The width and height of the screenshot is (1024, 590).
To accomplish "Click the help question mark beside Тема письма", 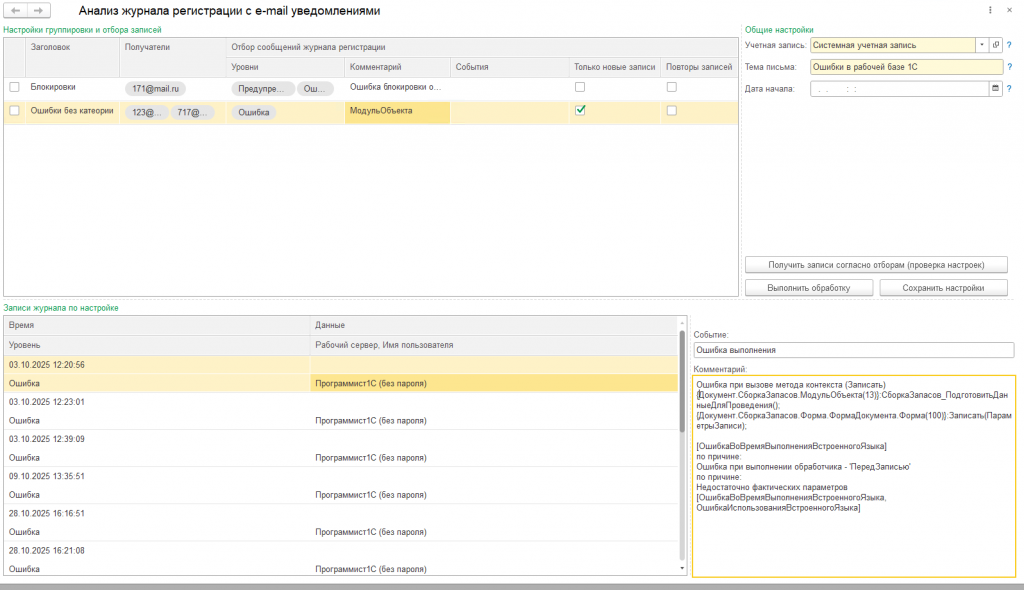I will point(1009,67).
